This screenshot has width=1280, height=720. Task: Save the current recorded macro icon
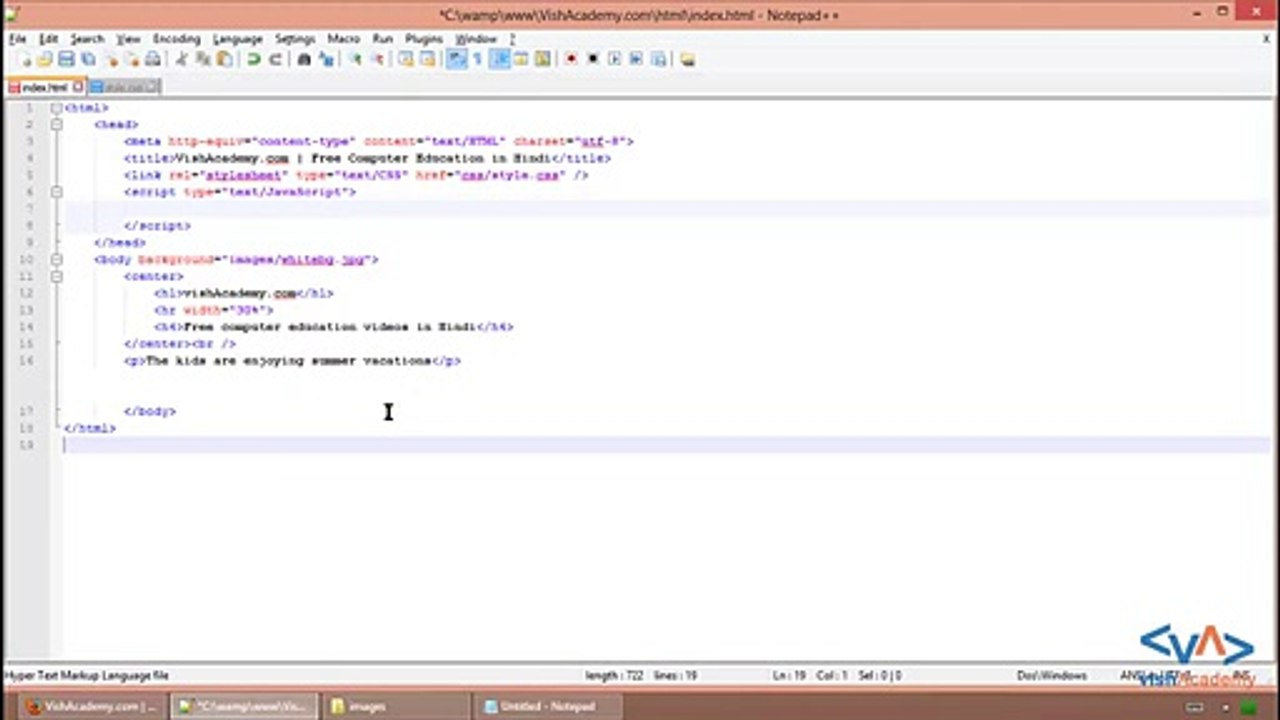point(658,59)
